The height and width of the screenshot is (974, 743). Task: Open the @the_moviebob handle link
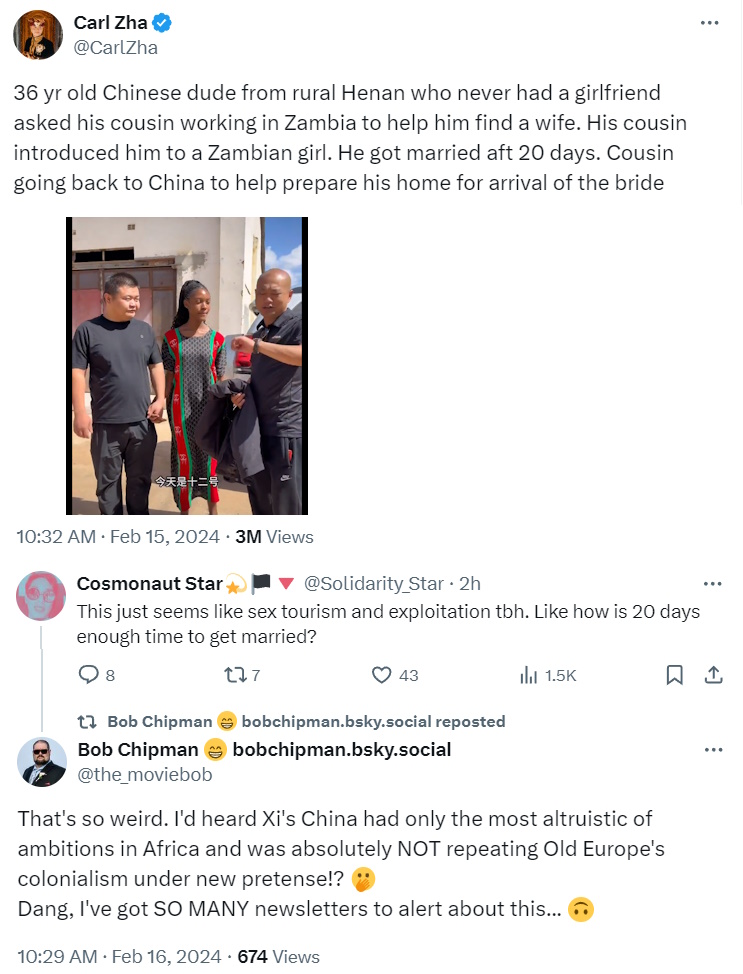pyautogui.click(x=145, y=773)
